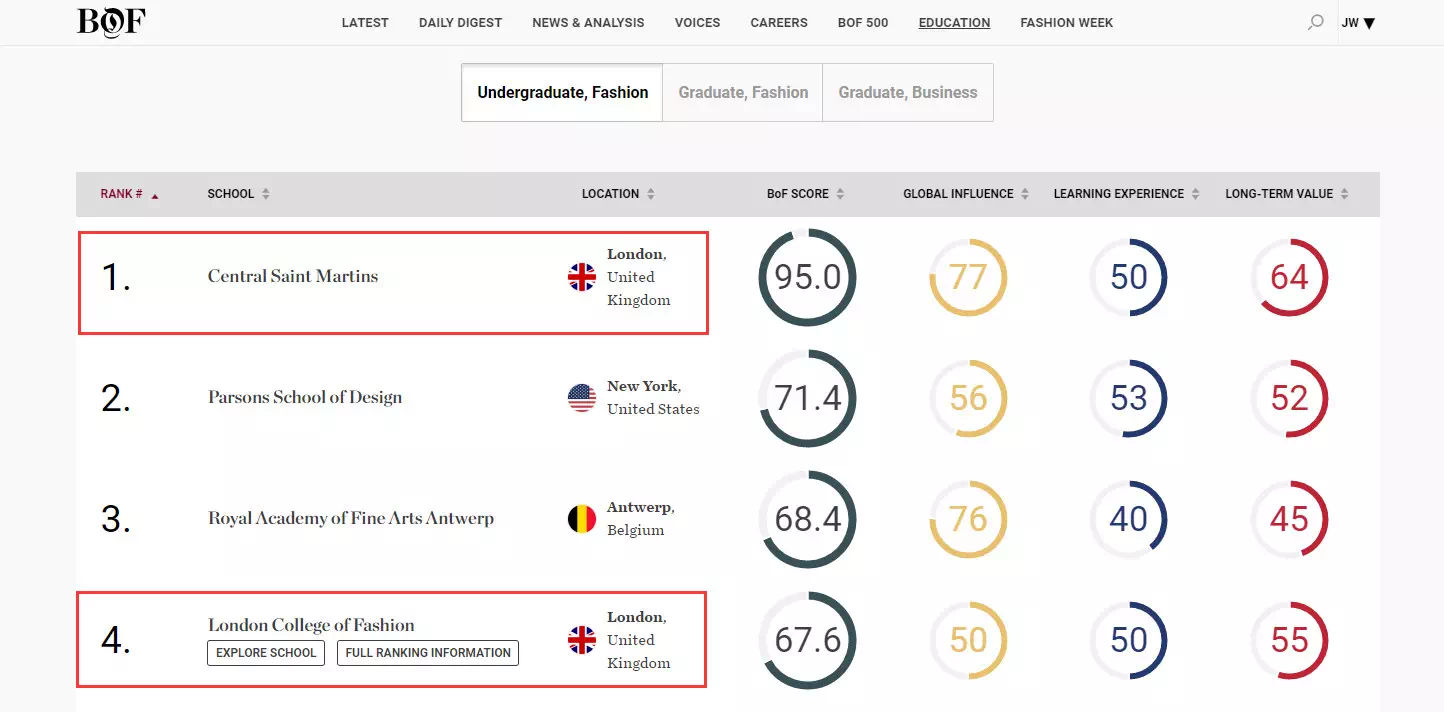This screenshot has width=1444, height=712.
Task: Click the United States flag for Parsons
Action: [582, 398]
